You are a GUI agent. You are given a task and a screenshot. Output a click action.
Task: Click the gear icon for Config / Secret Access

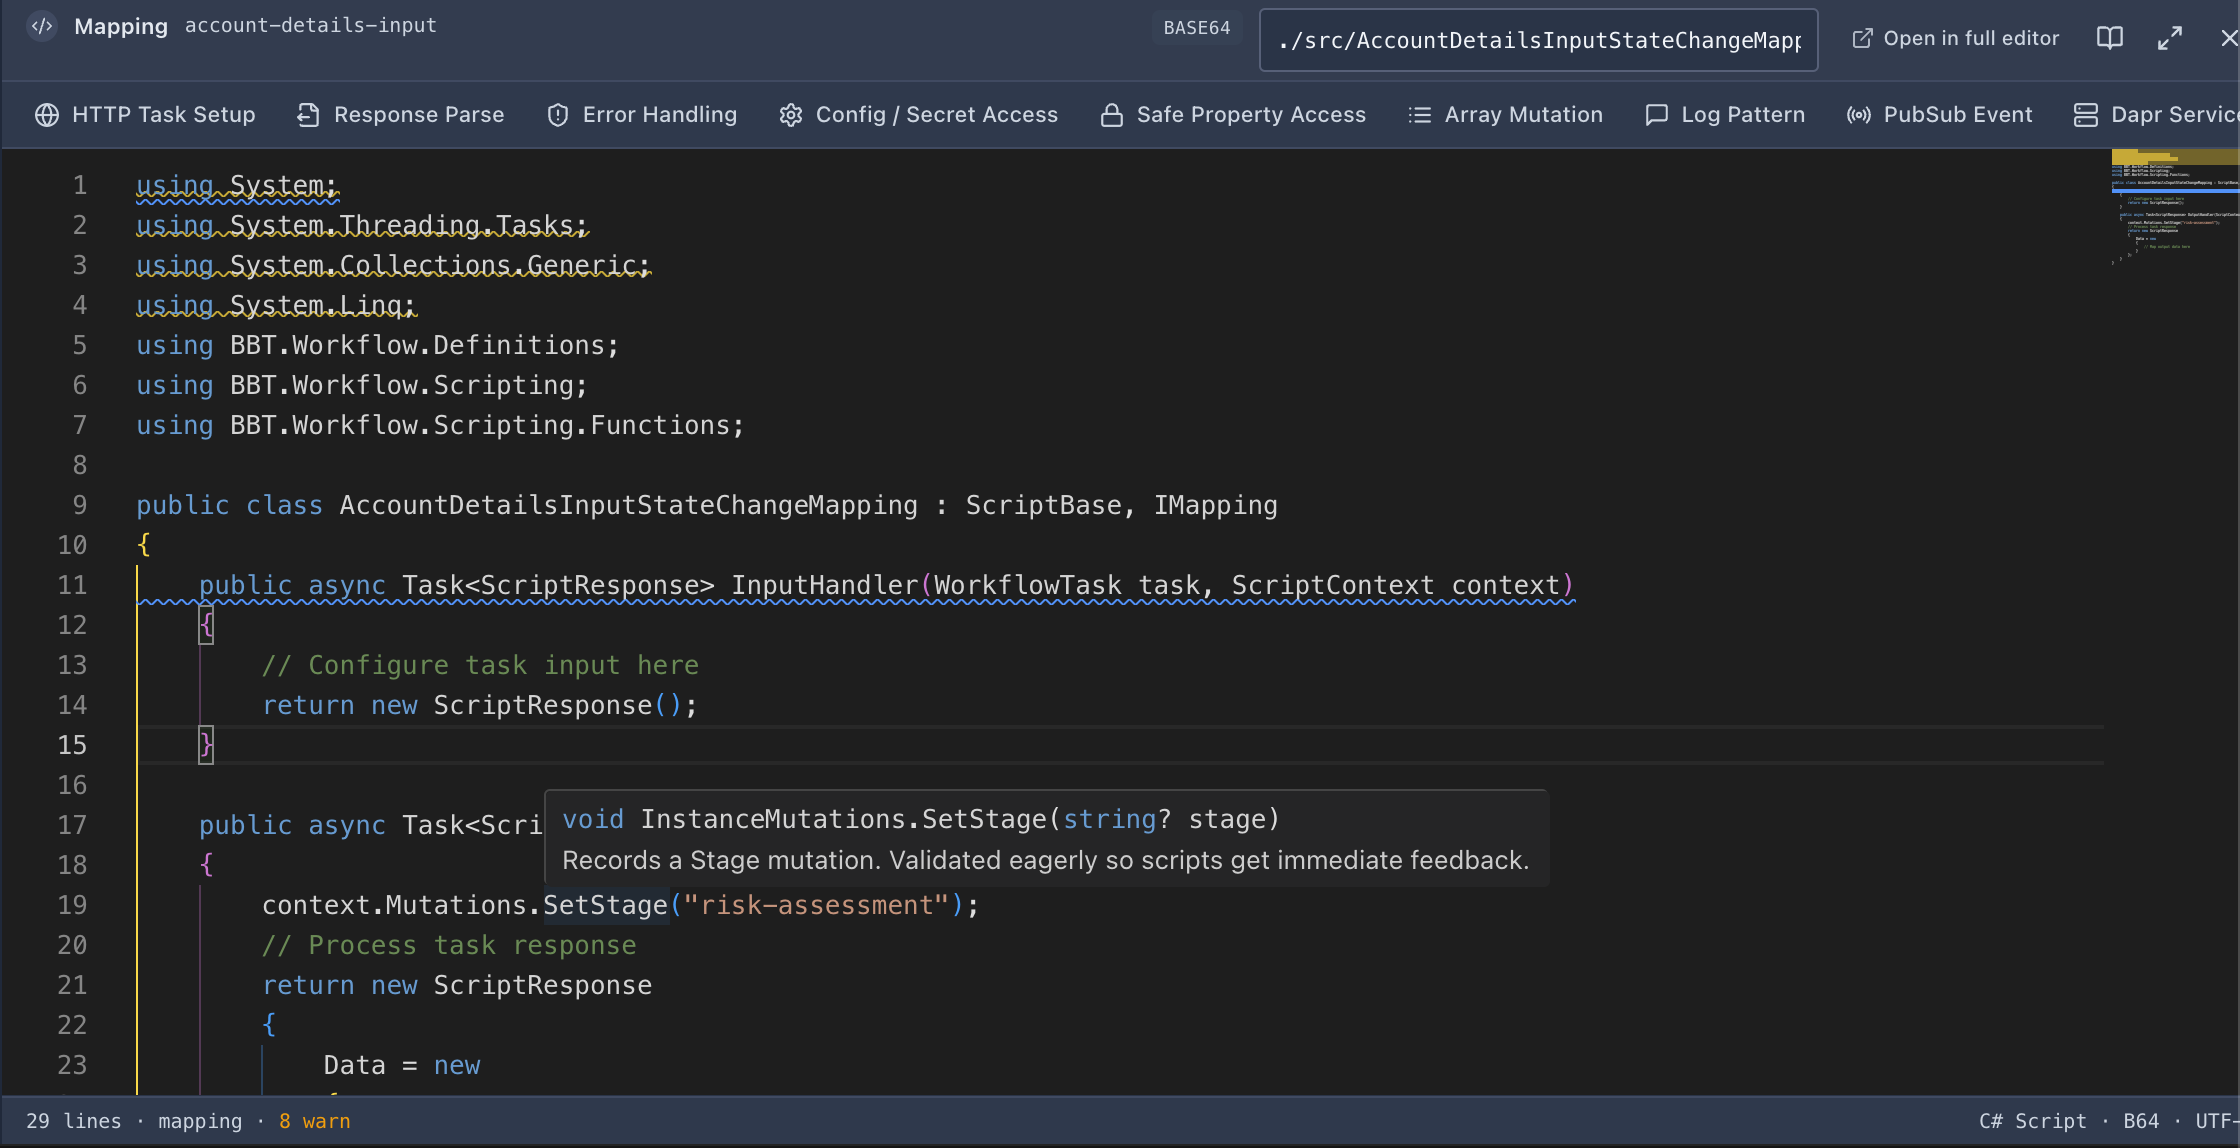(x=791, y=115)
